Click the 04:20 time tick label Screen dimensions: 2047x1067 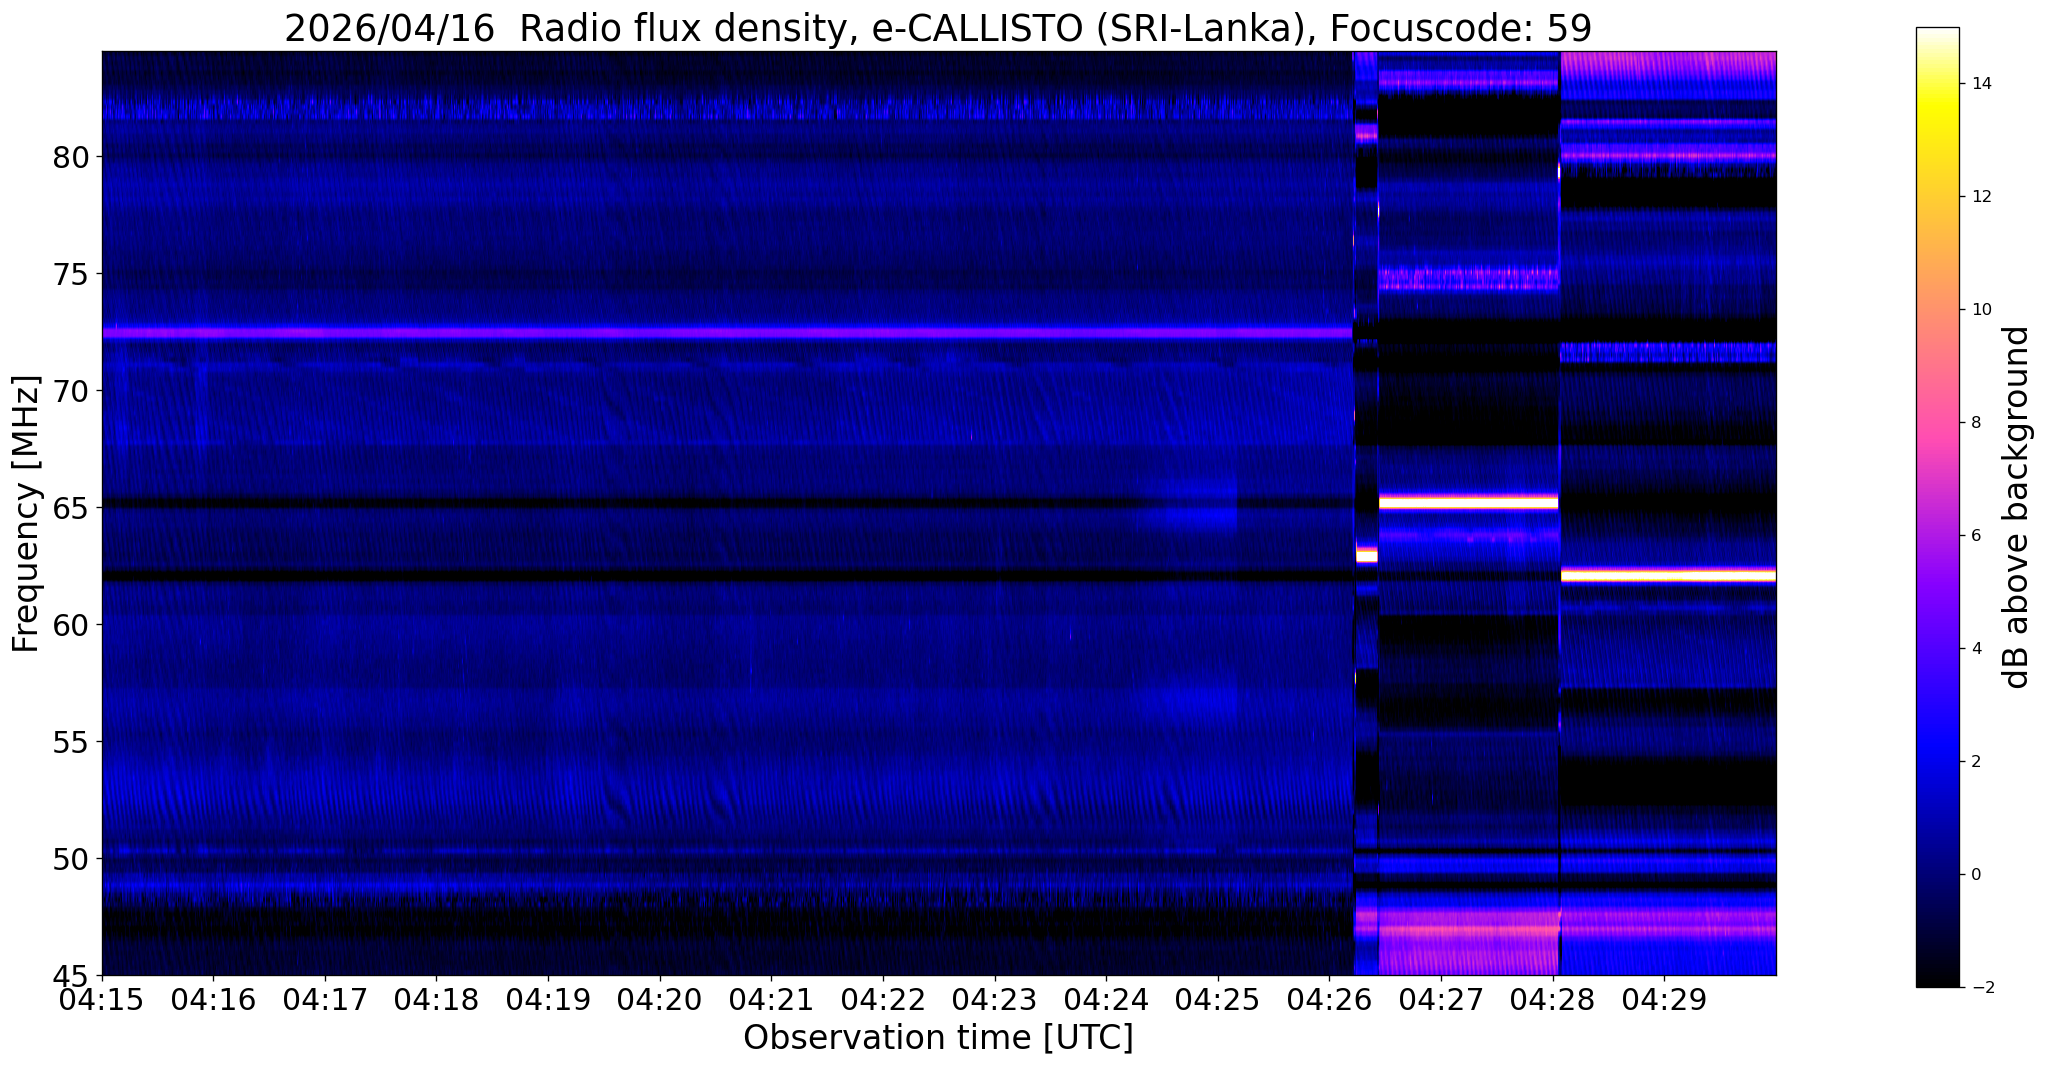pos(660,998)
